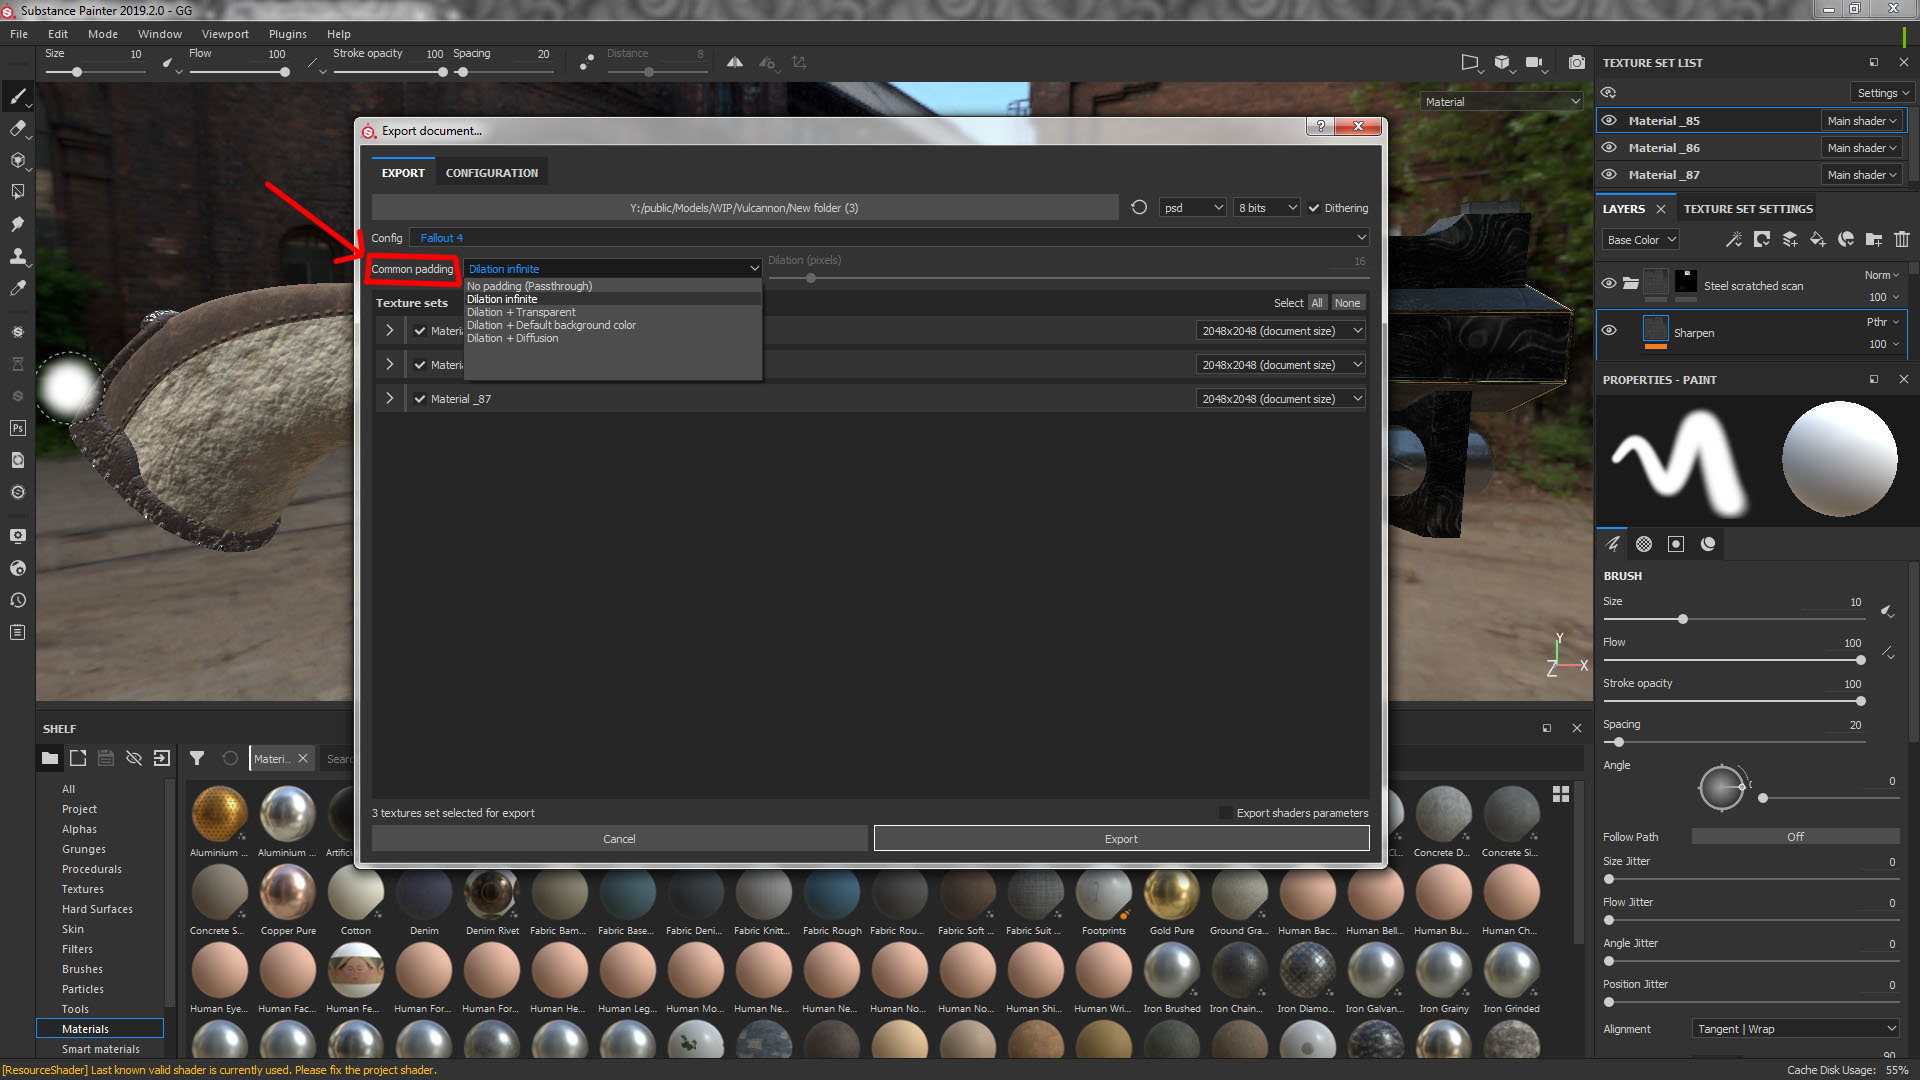Open the Viewport menu
1920x1080 pixels.
(x=225, y=34)
